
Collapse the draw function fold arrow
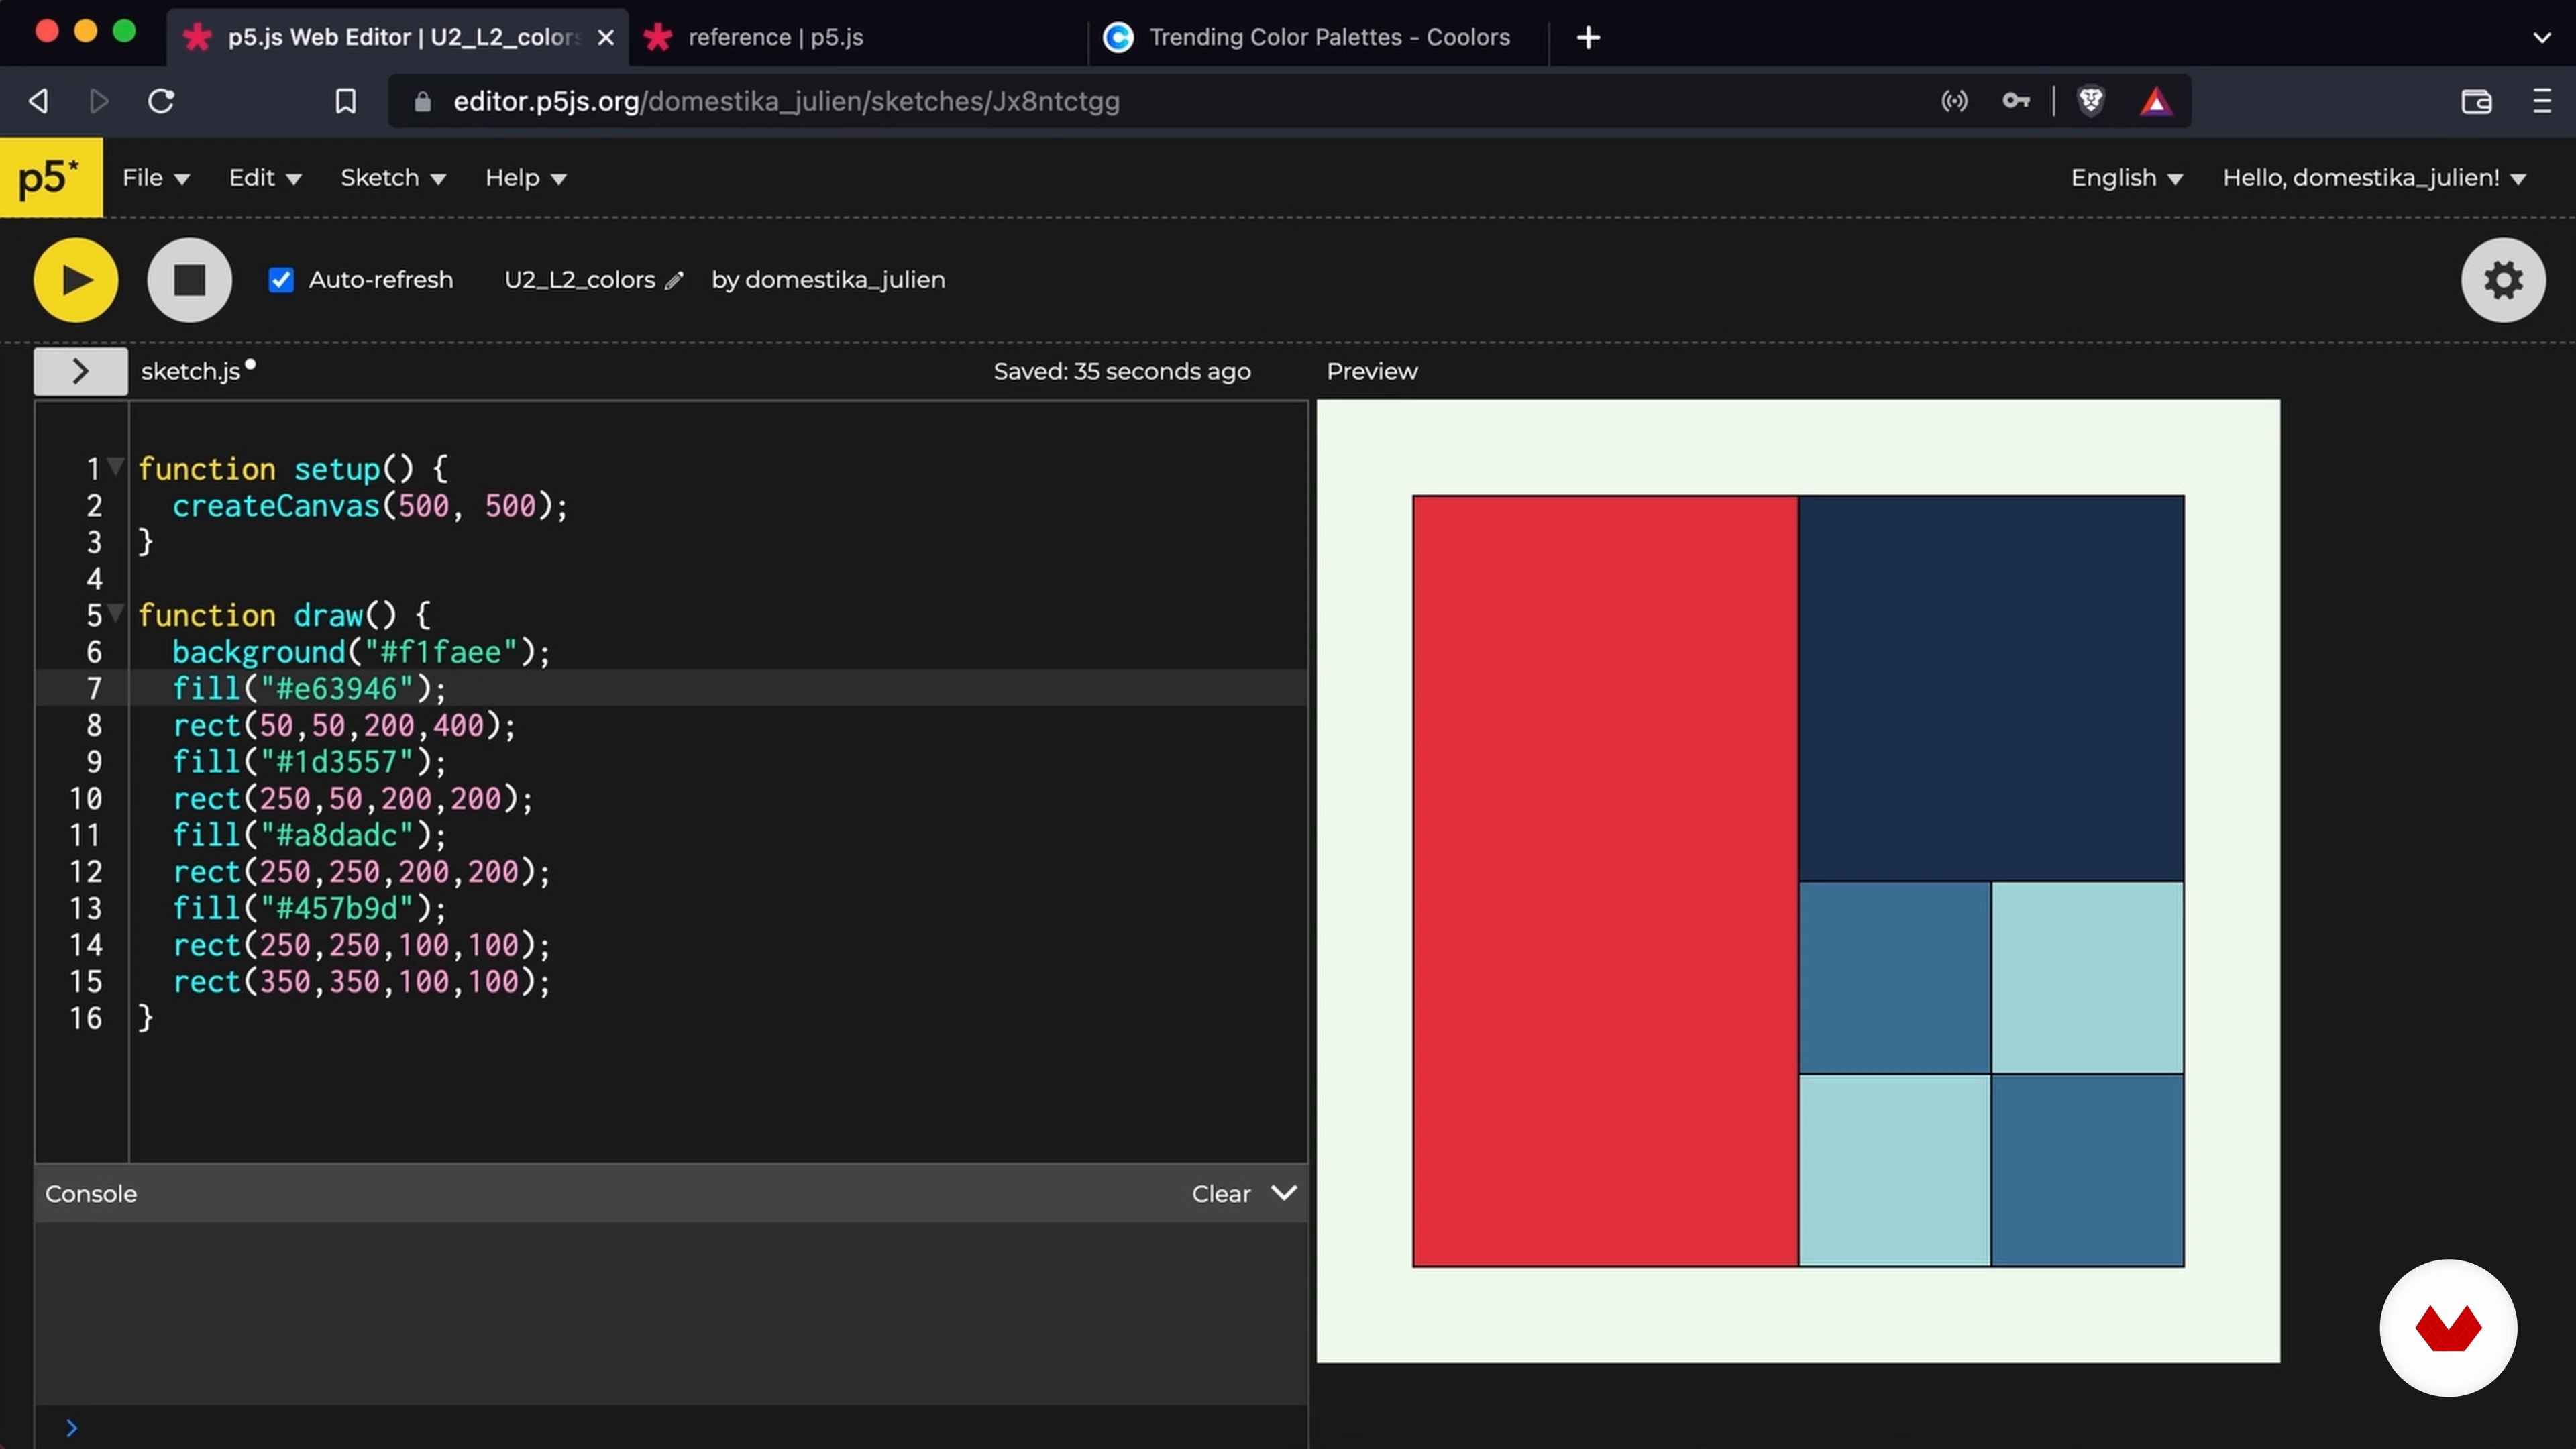point(116,612)
